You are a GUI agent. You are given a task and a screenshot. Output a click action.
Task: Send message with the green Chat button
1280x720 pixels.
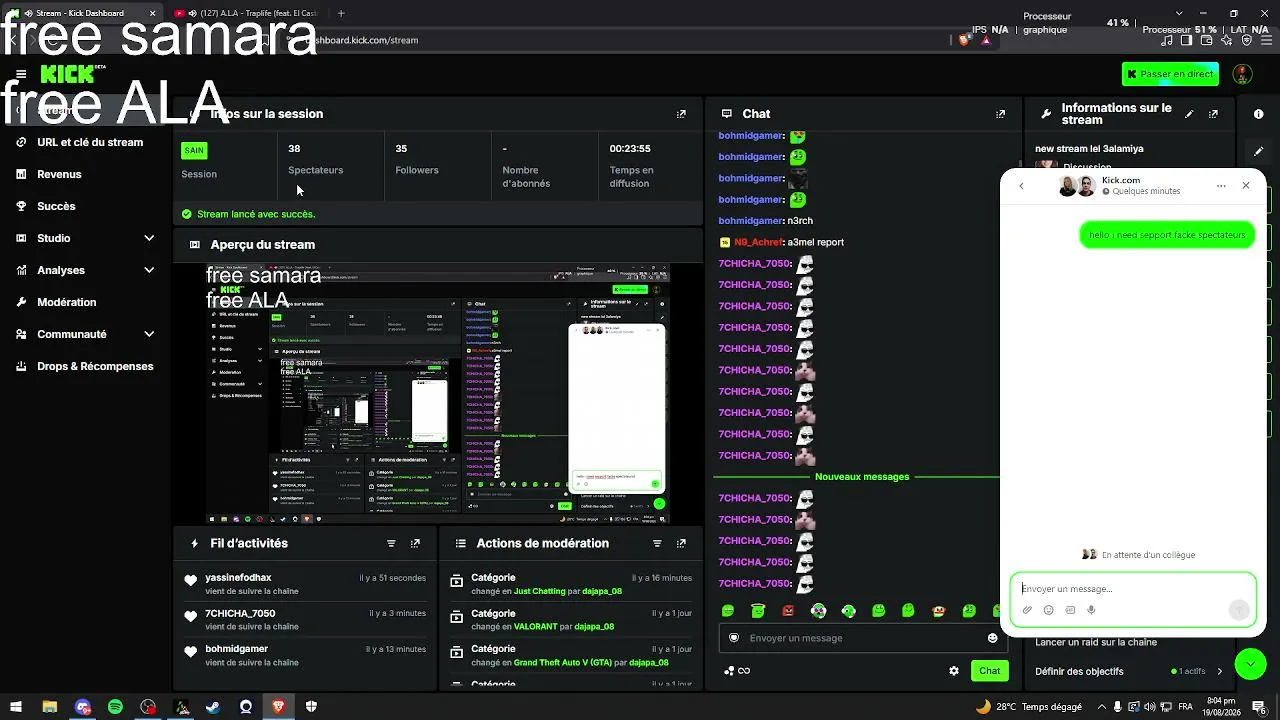989,671
